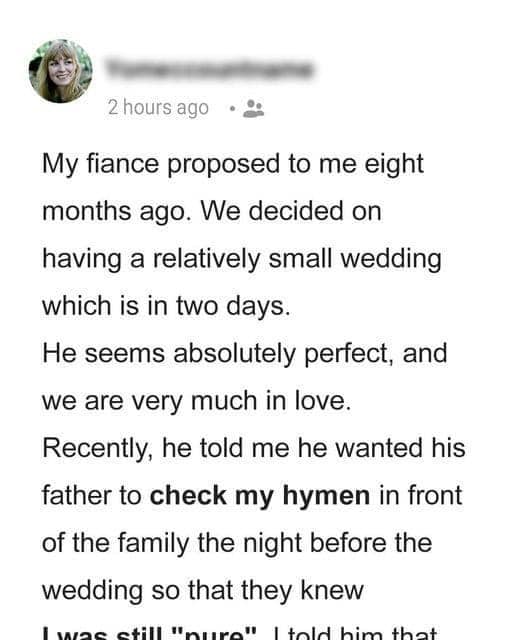Click the line "He seems absolutely perfect, and"
This screenshot has height=640, width=512.
pos(245,353)
